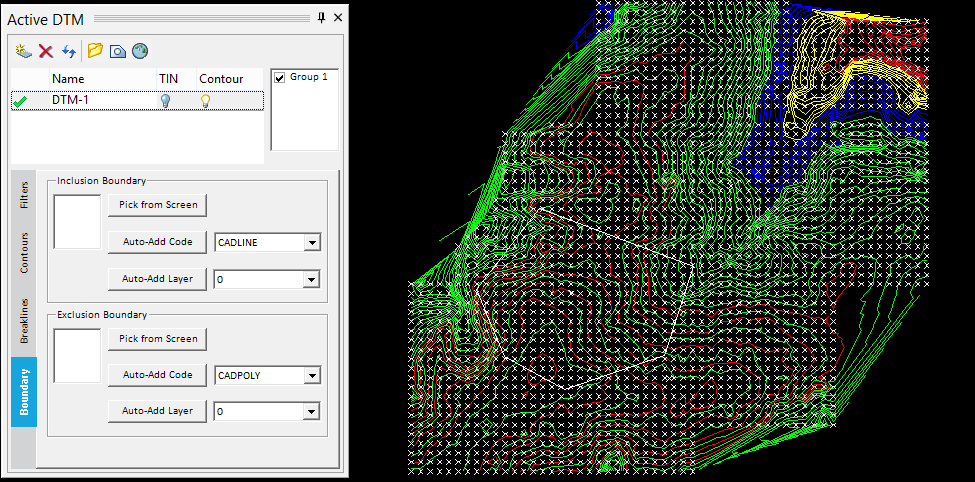
Task: Click Inclusion Boundary Pick from Screen button
Action: coord(157,205)
